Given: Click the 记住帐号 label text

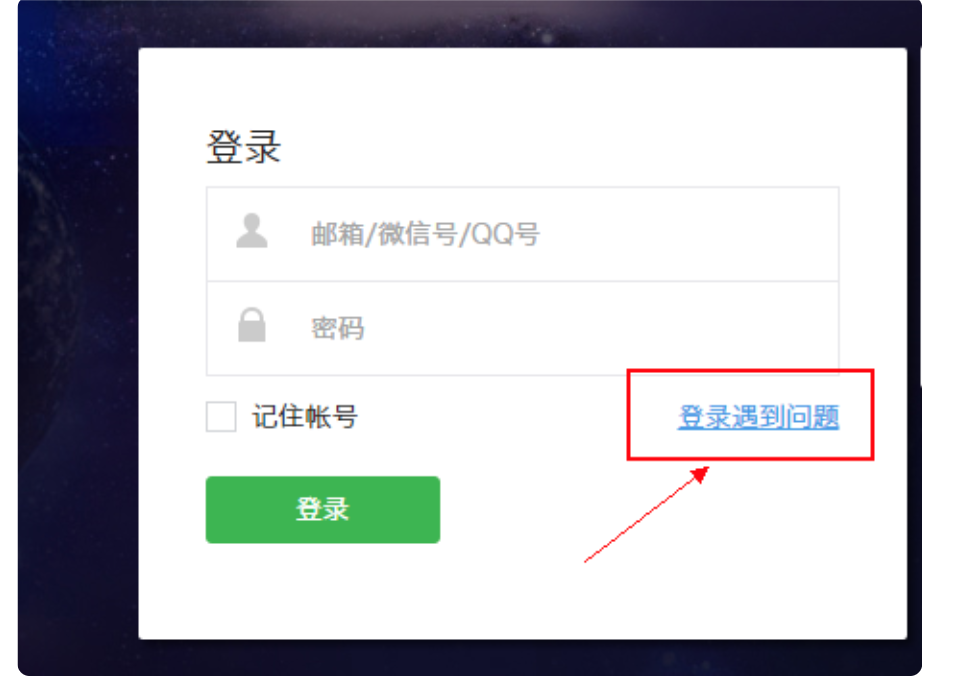Looking at the screenshot, I should [x=305, y=417].
